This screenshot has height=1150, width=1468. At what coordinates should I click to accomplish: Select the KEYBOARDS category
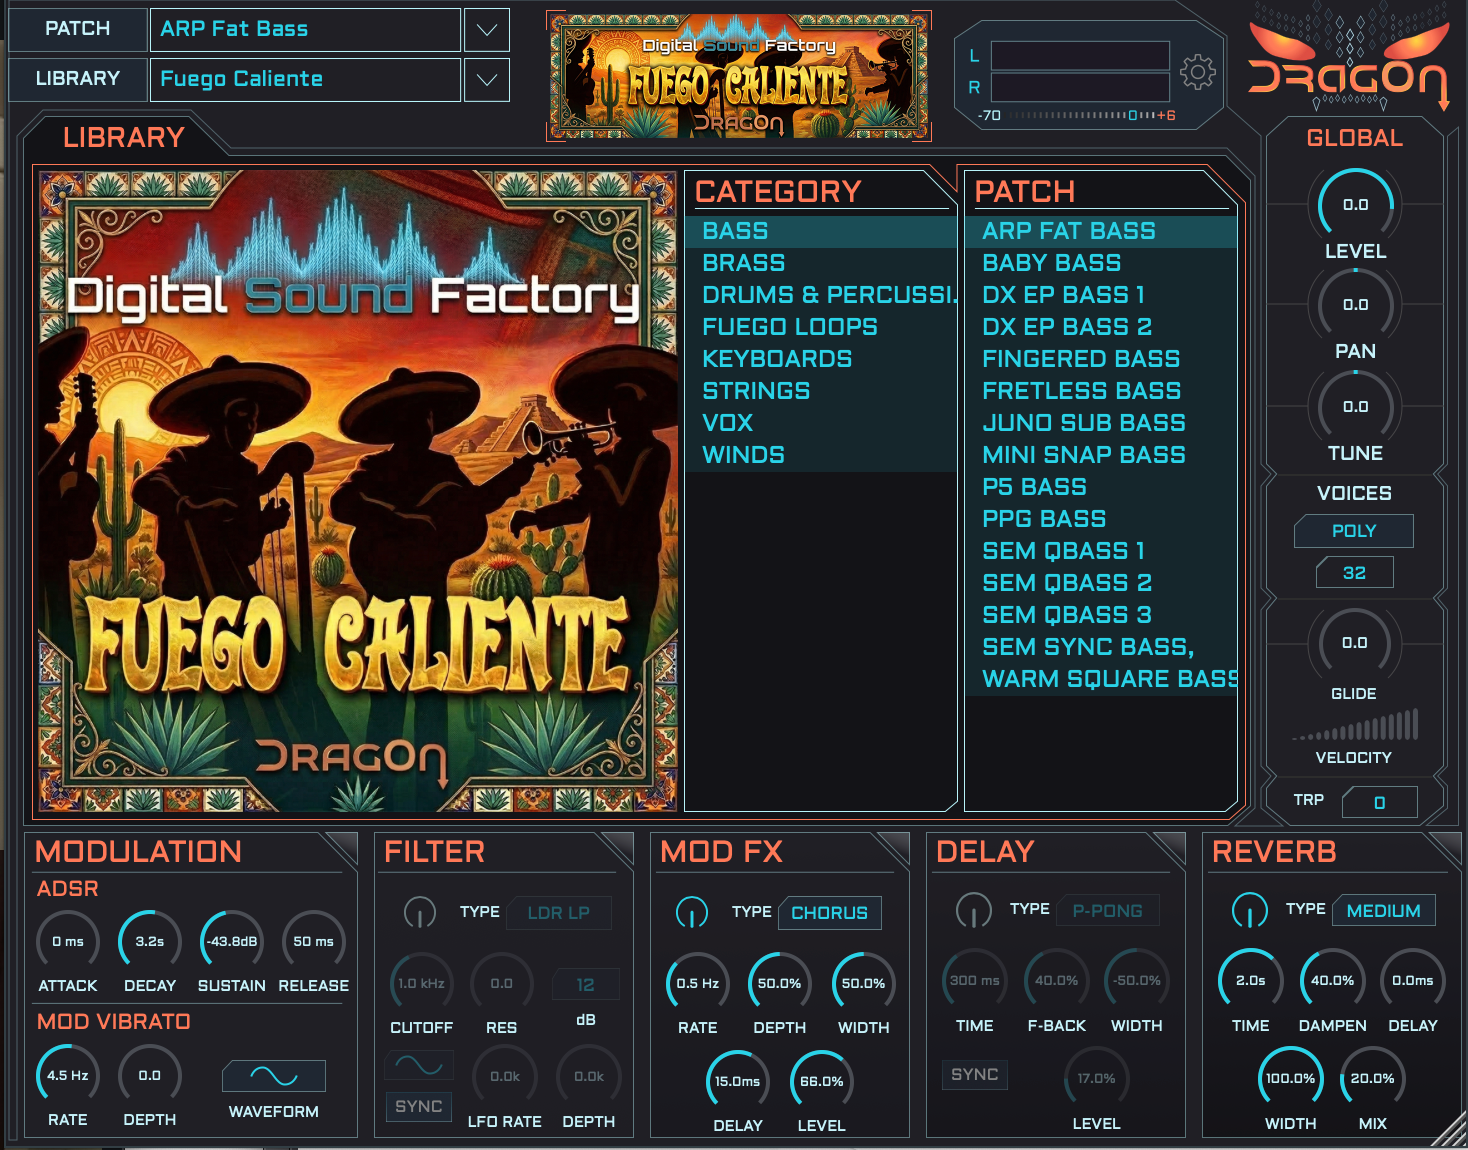pyautogui.click(x=821, y=359)
